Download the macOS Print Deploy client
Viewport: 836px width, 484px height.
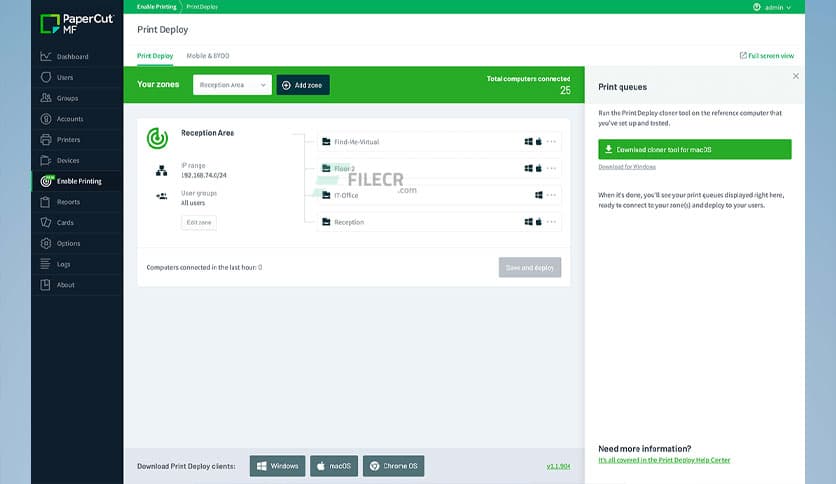(334, 466)
